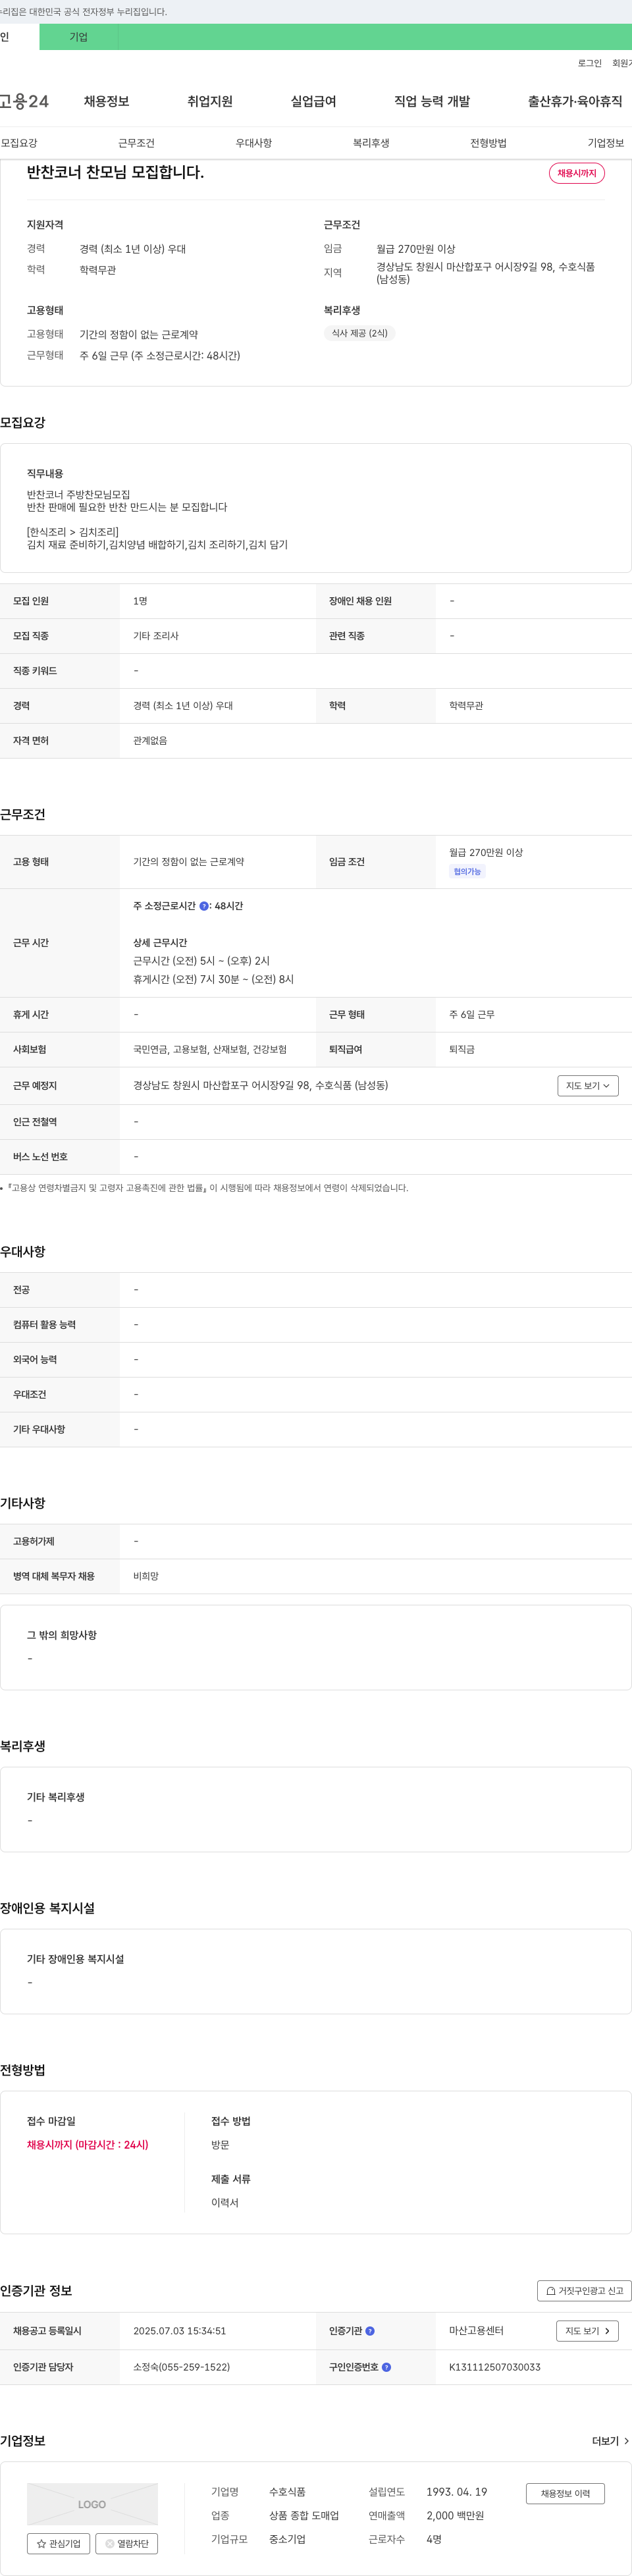Jump to the 근무조건 anchor tab
Screen dimensions: 632x2576
(136, 143)
